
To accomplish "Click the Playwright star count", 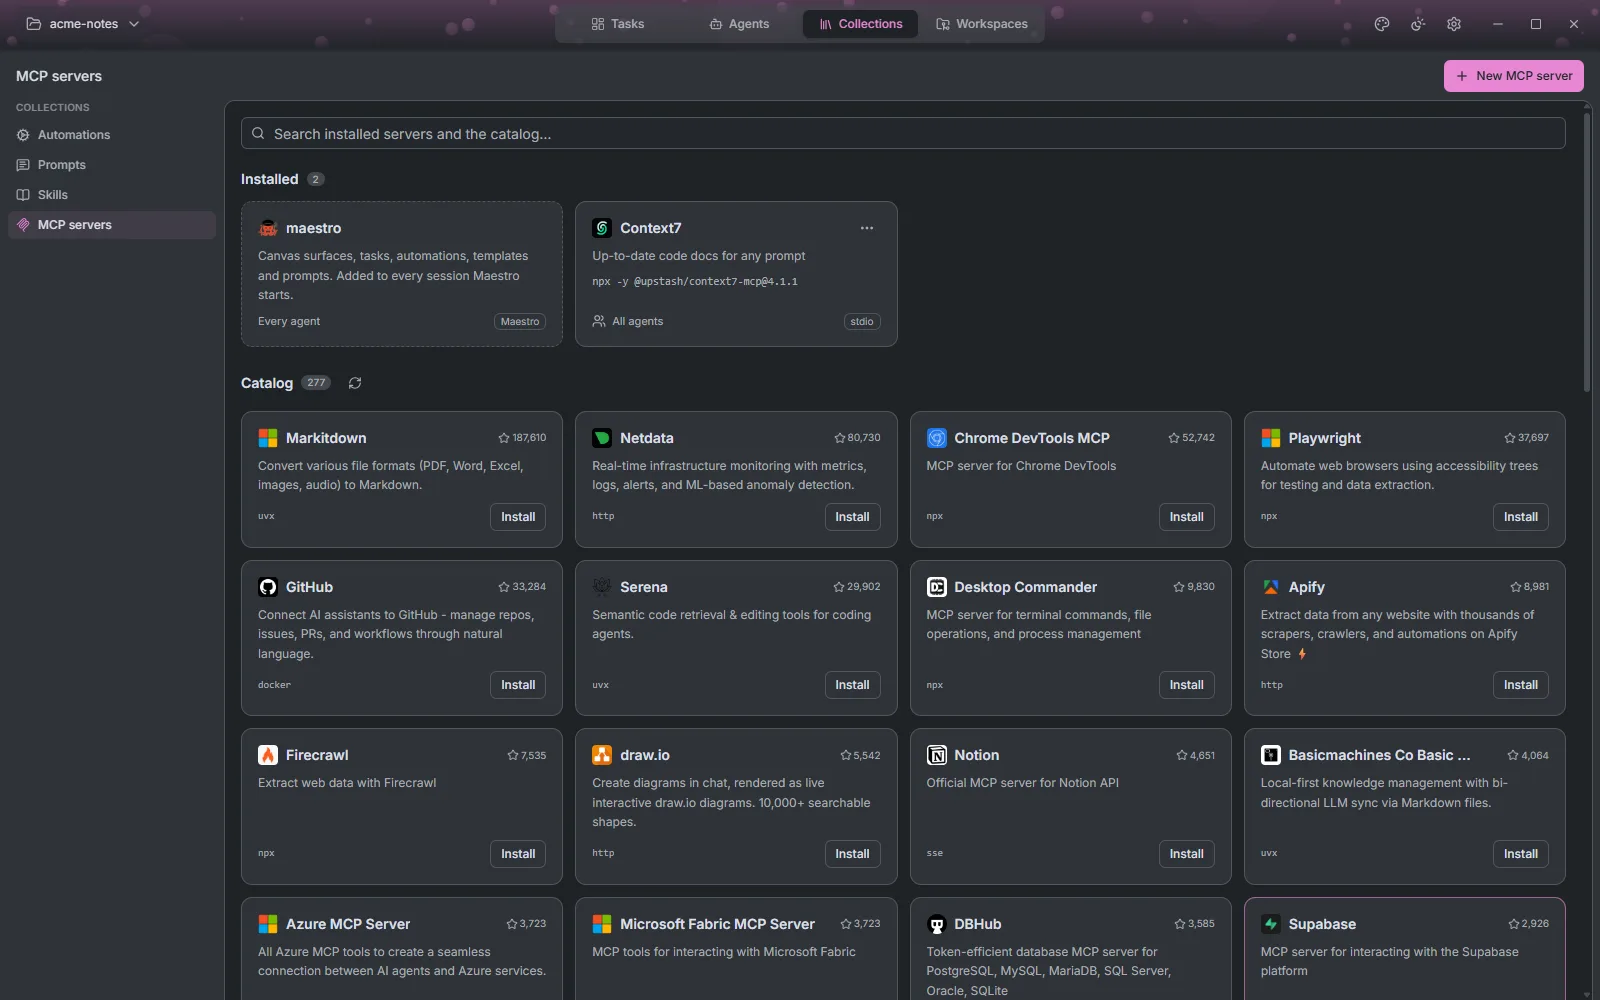I will tap(1527, 438).
